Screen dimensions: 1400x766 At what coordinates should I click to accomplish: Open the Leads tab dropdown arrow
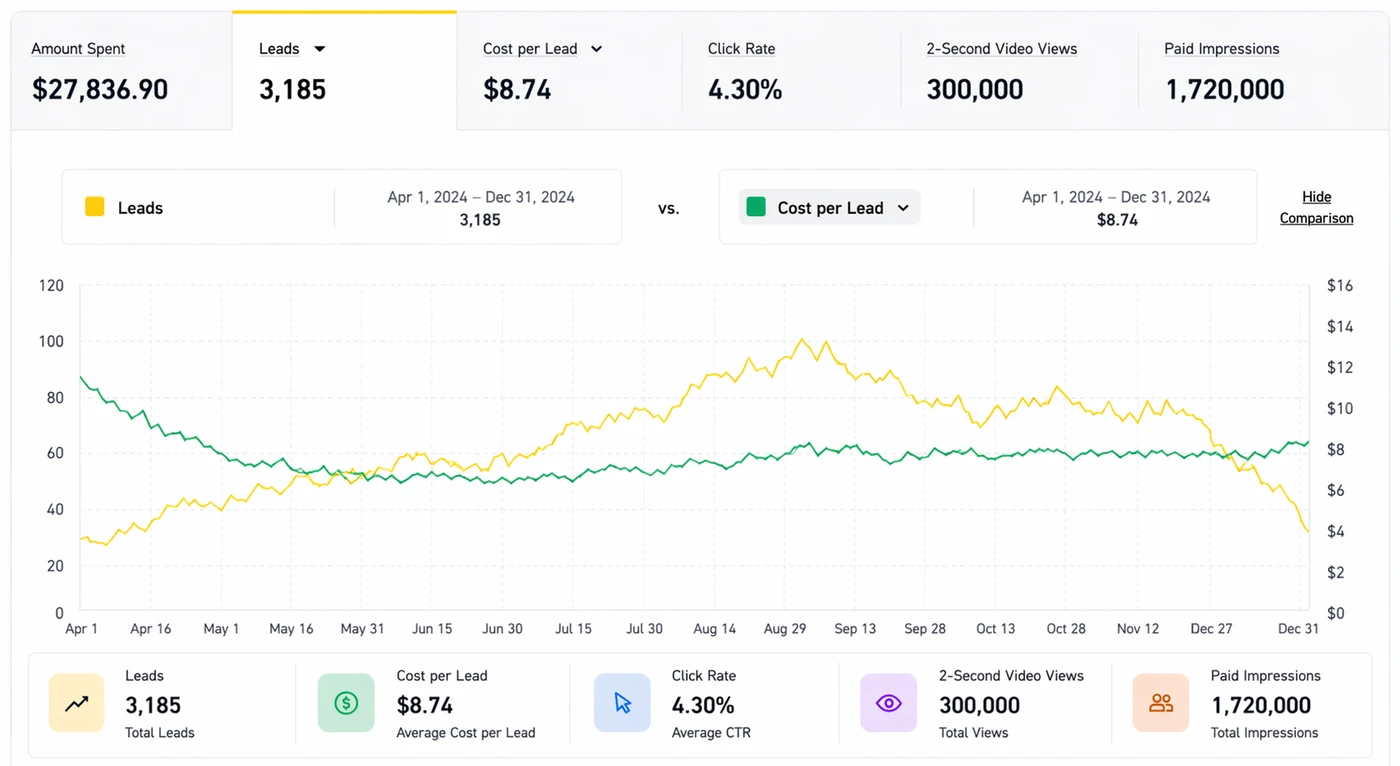320,49
